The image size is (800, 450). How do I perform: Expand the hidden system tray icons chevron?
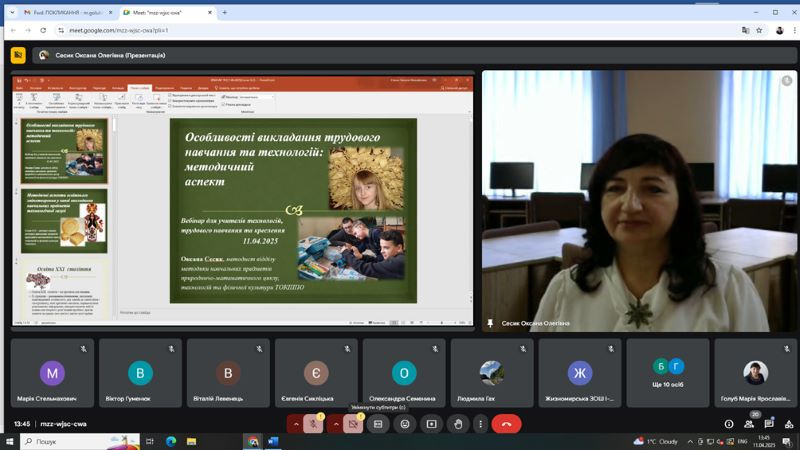[690, 441]
